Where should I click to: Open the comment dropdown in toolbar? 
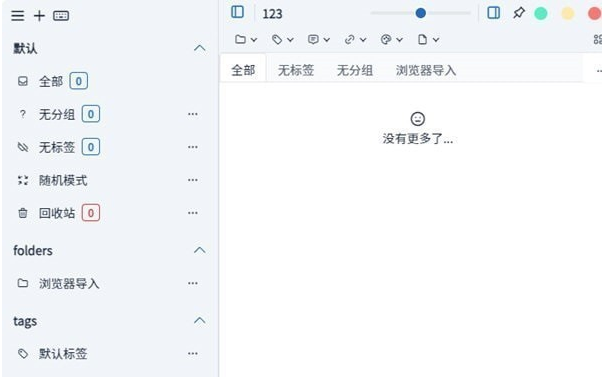click(318, 39)
